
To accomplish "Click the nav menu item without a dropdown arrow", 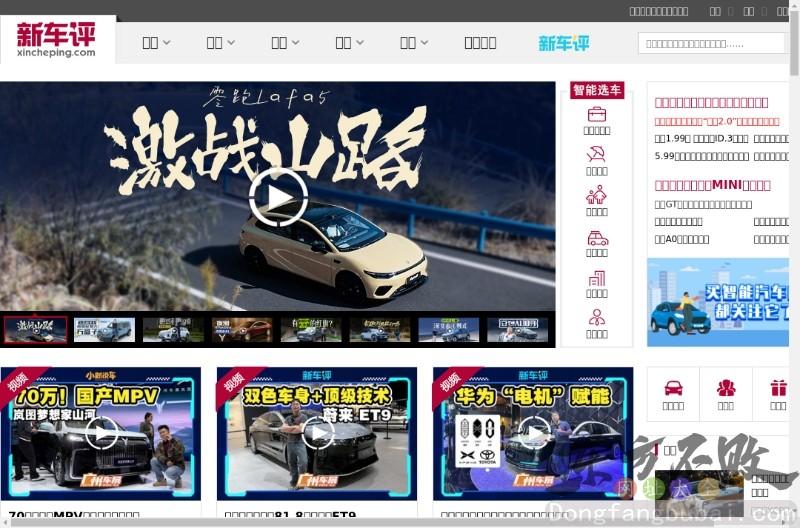I will coord(480,43).
